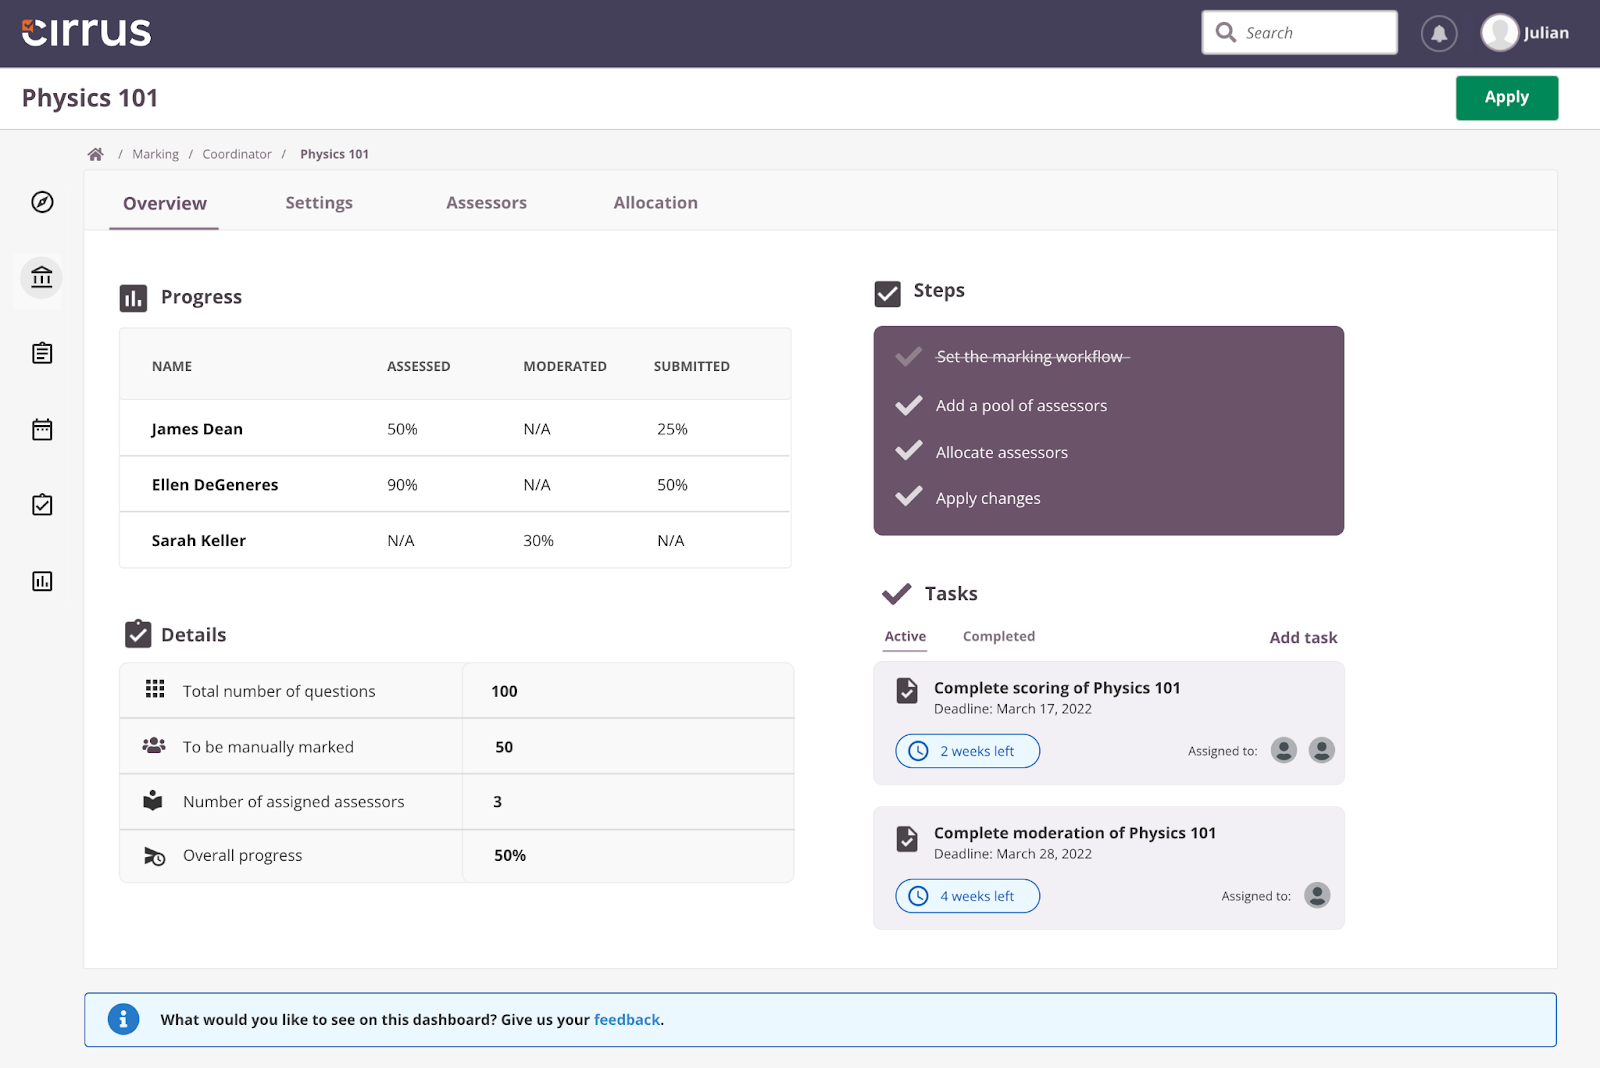
Task: Show Completed tasks tab
Action: (x=999, y=636)
